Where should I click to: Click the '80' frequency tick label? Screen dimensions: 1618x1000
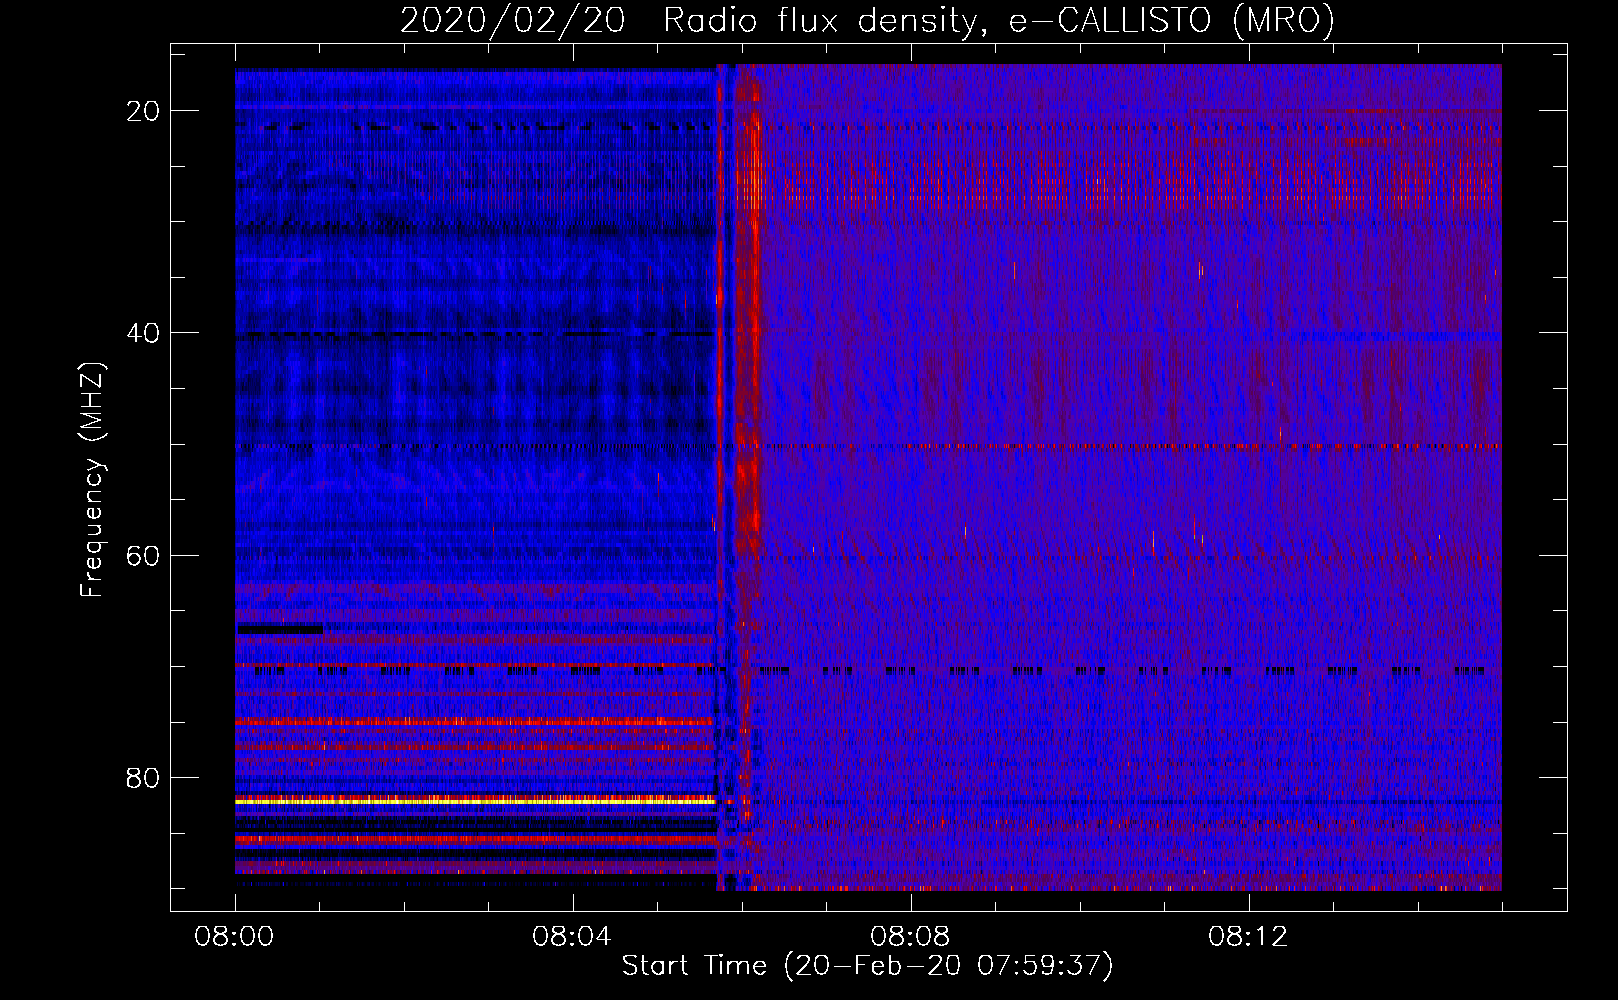click(x=144, y=777)
